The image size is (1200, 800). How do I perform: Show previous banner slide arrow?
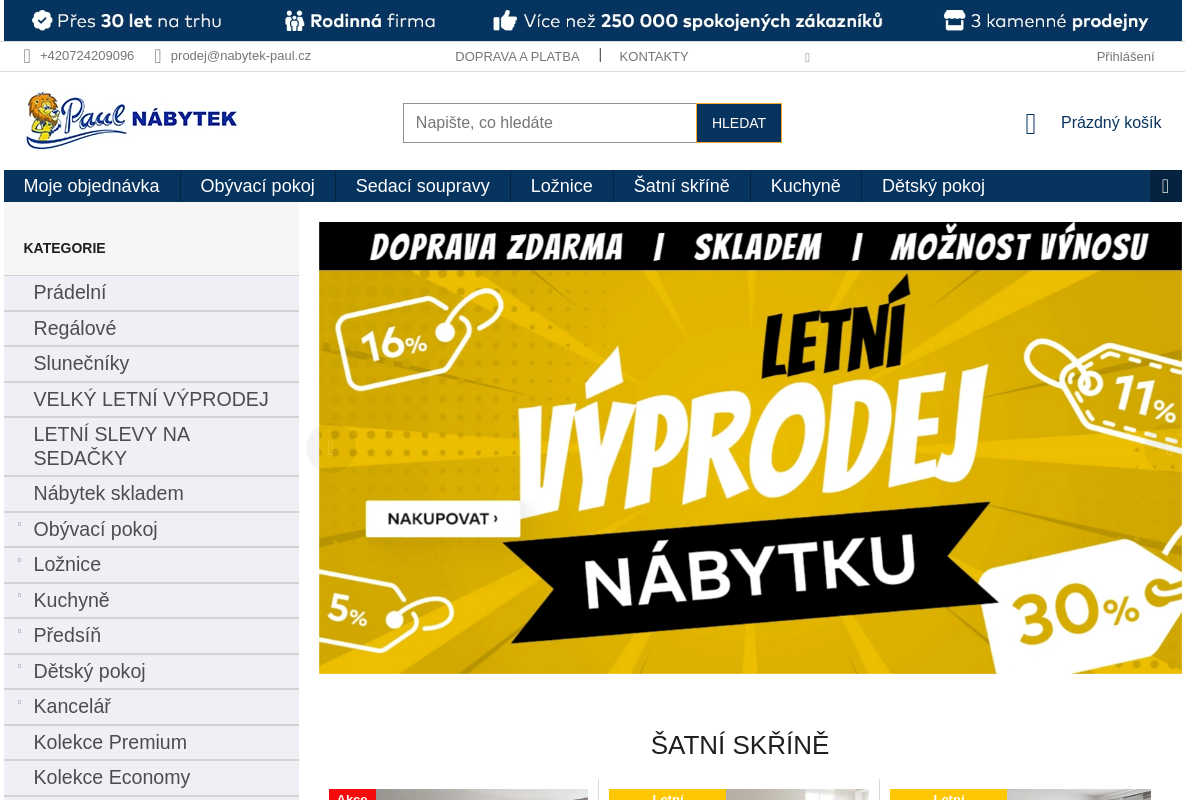coord(331,448)
